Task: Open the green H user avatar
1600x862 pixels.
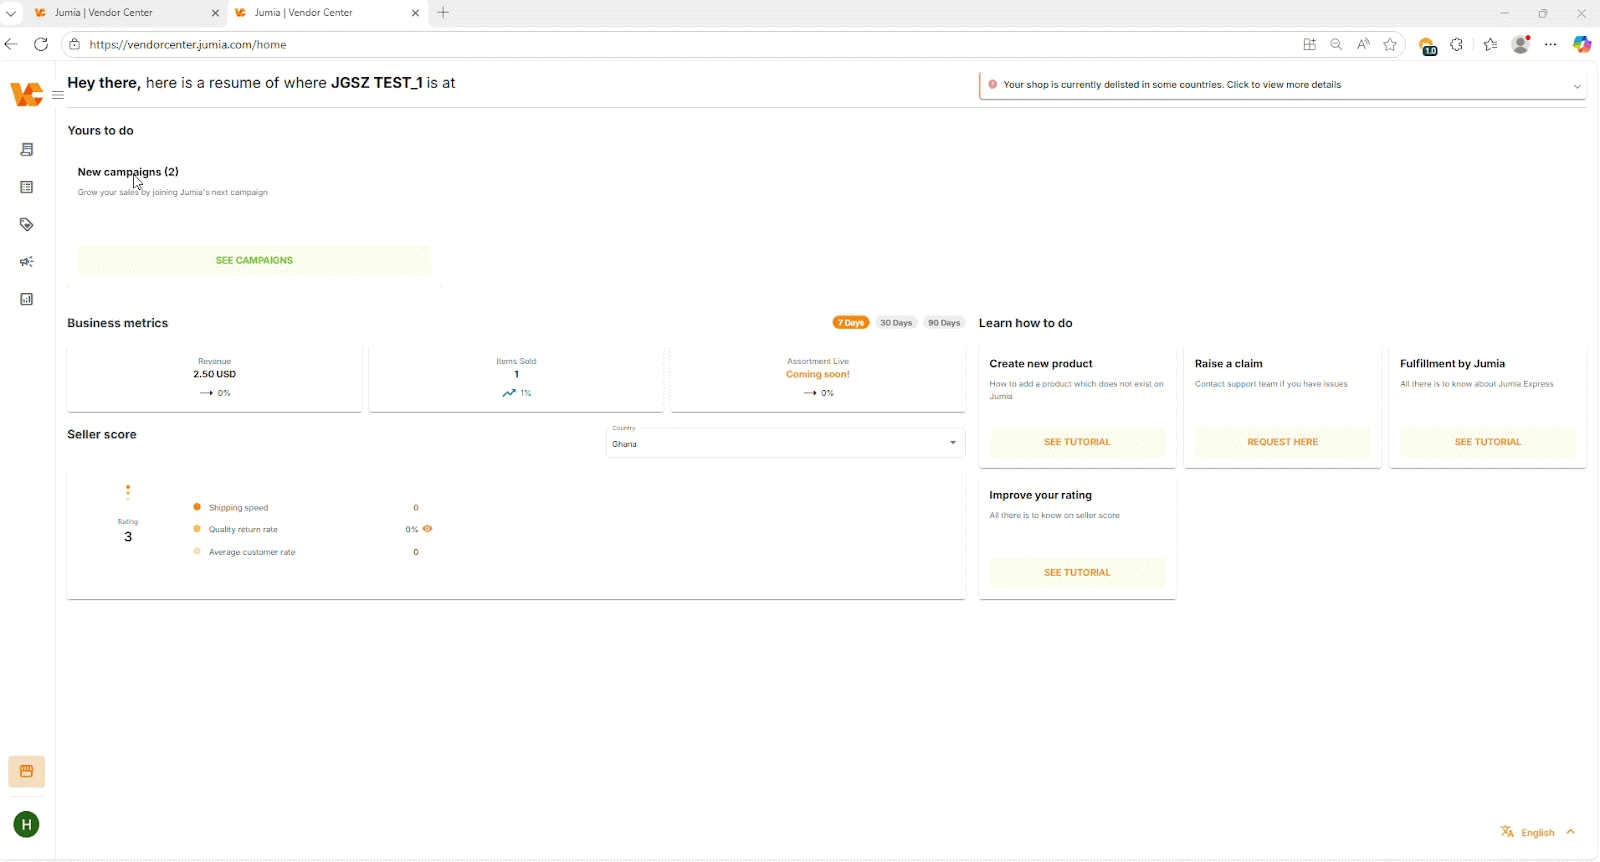Action: (27, 825)
